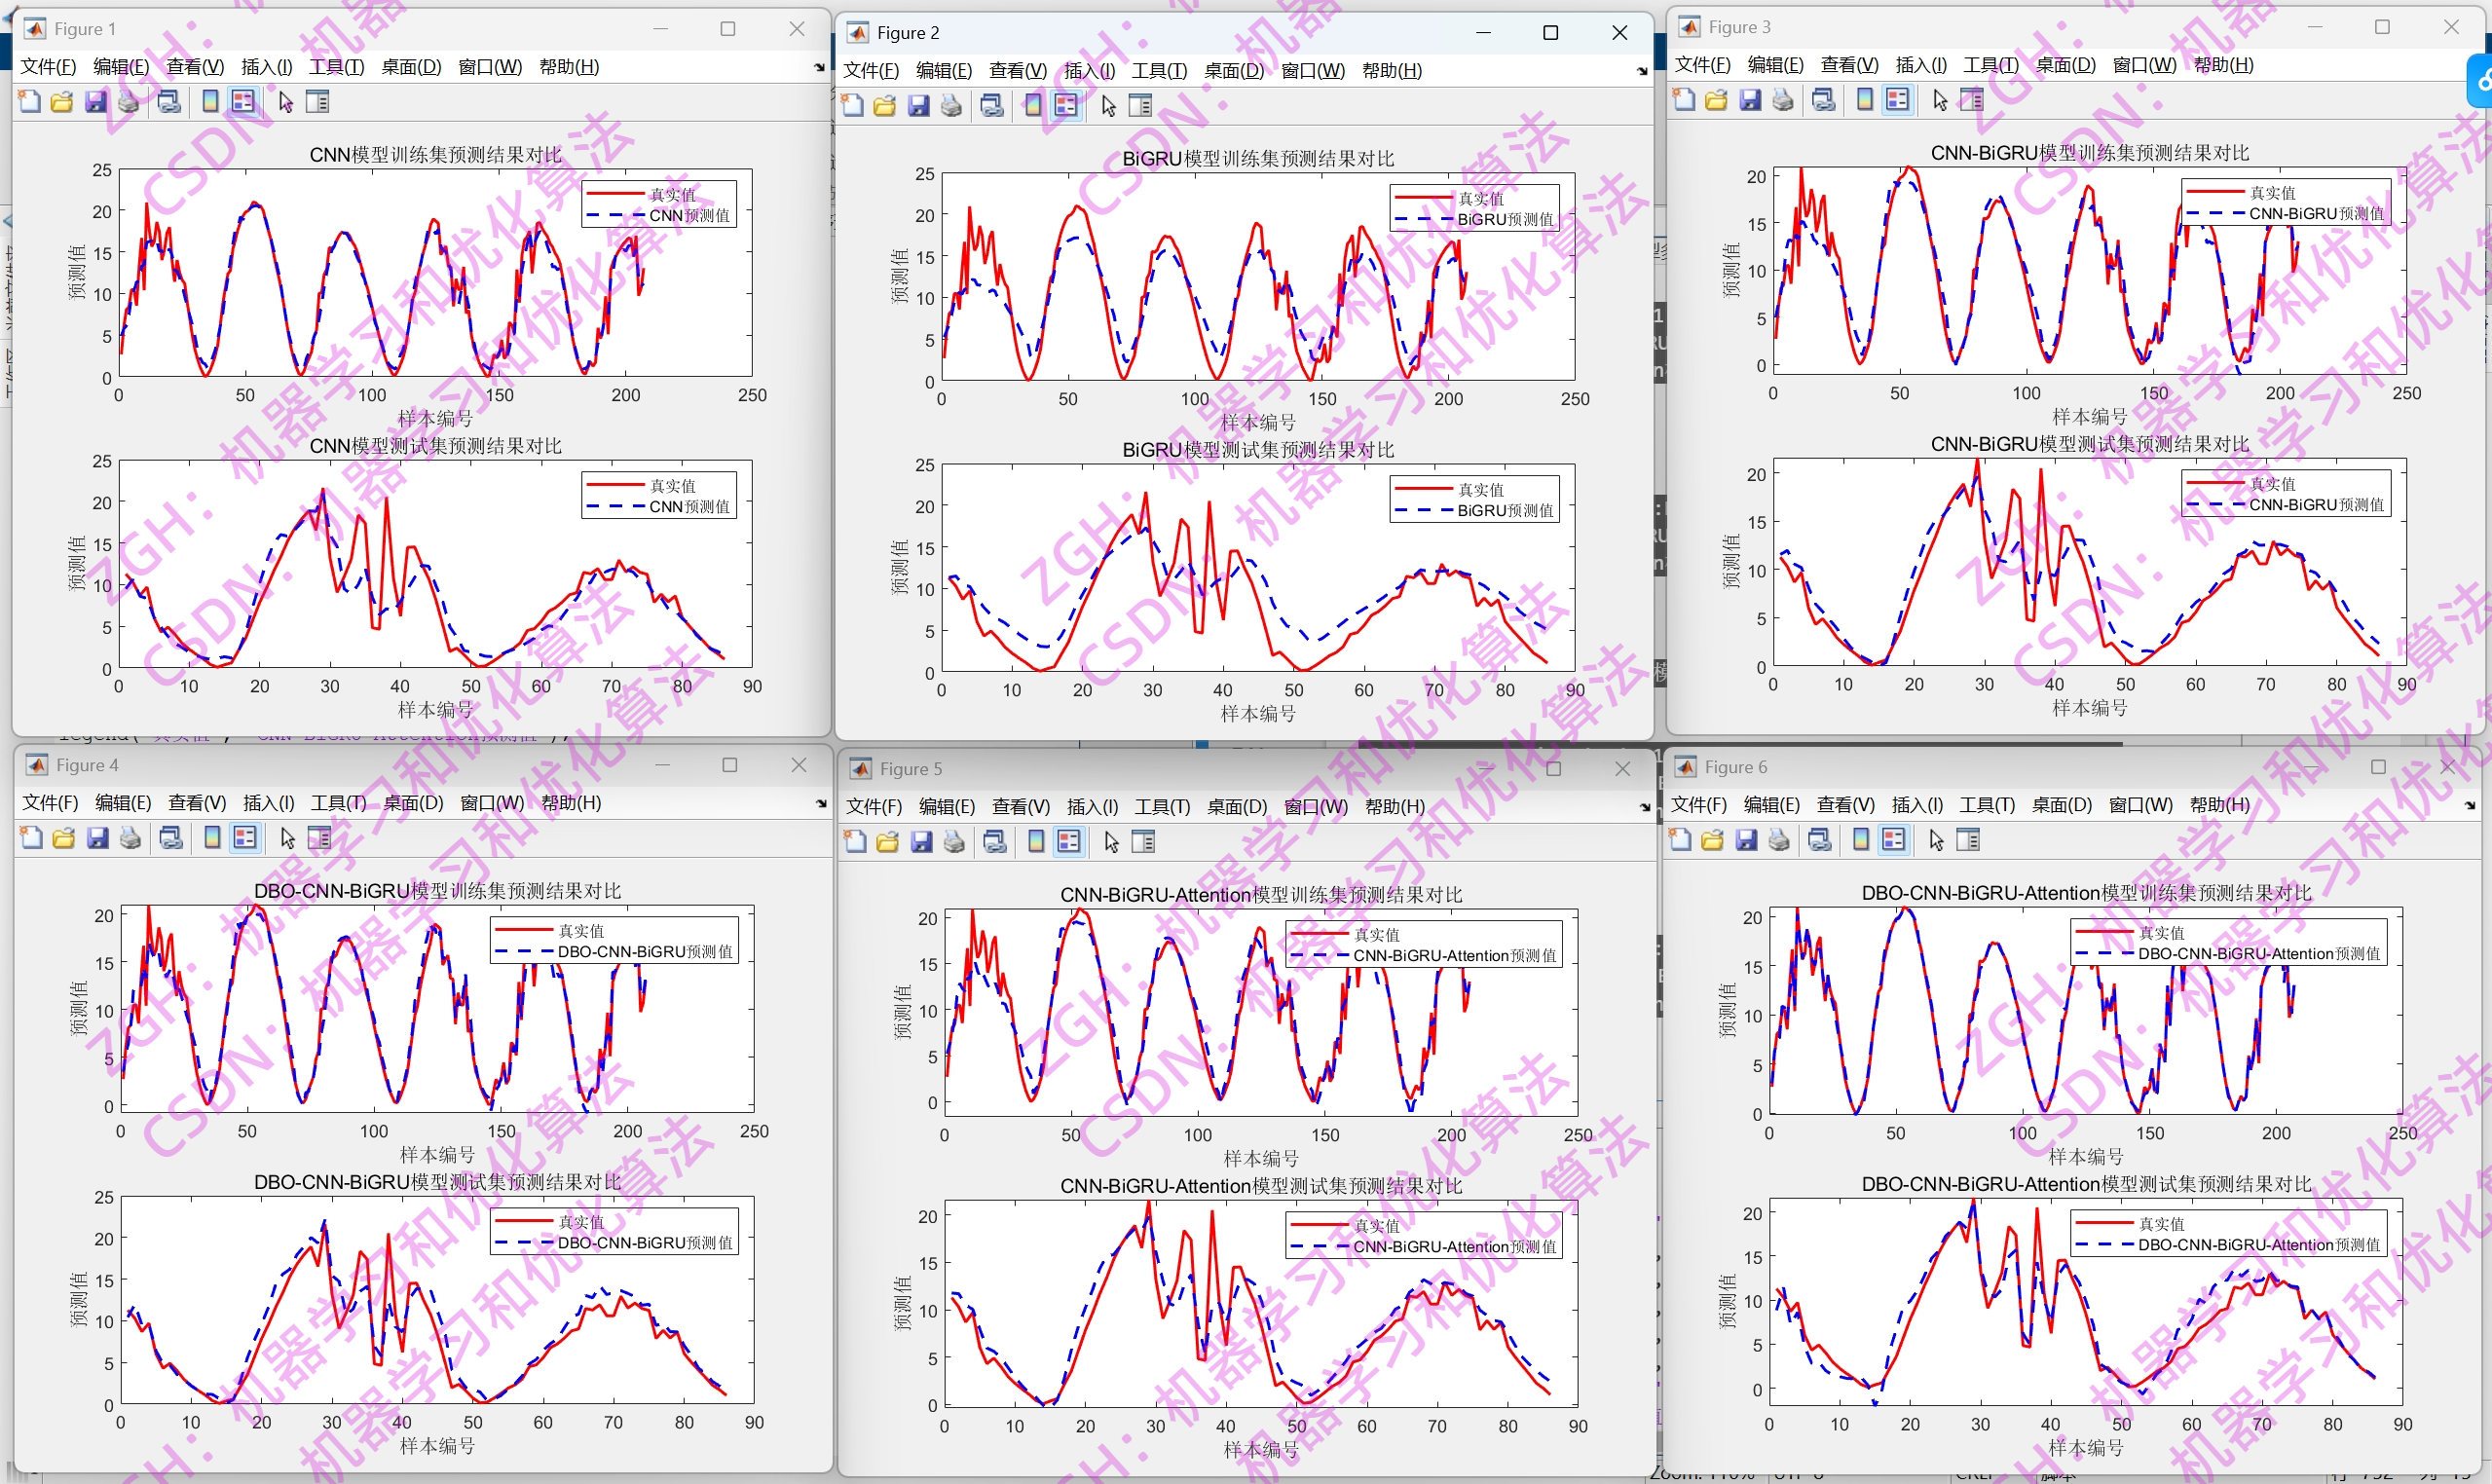Open Property Inspector in Figure 1 toolbar
This screenshot has height=1484, width=2492.
317,102
